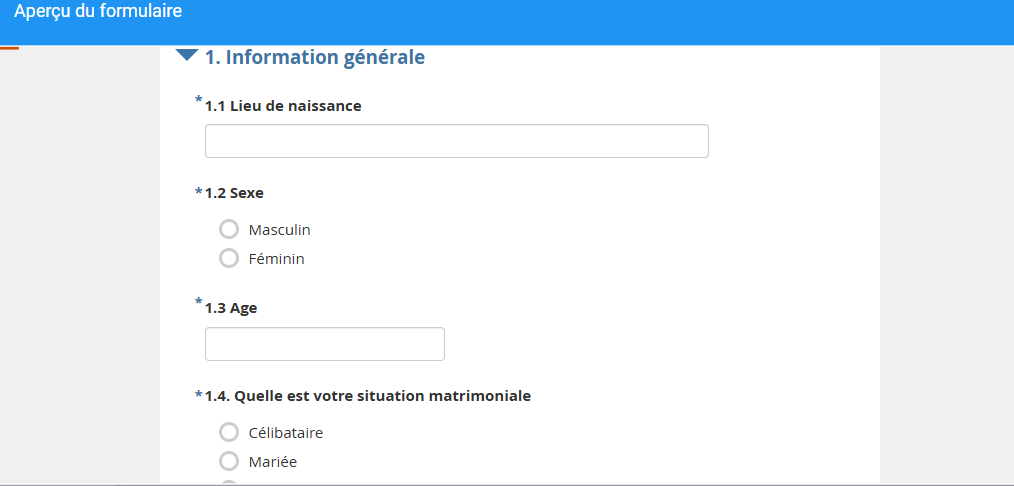
Task: Click the 'Célibataire' option text label
Action: pos(286,432)
